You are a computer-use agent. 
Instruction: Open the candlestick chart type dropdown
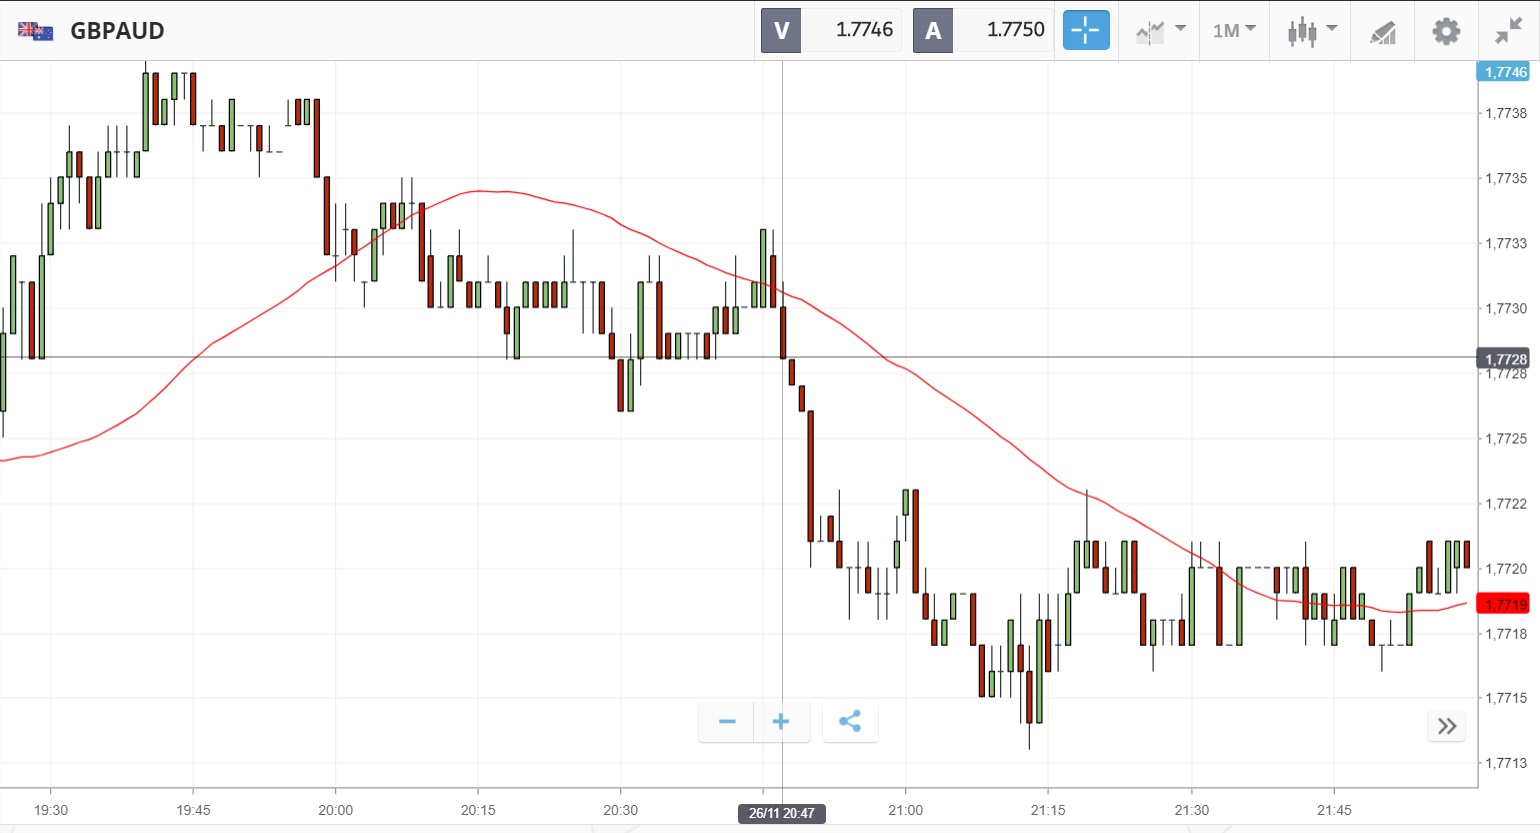point(1311,31)
